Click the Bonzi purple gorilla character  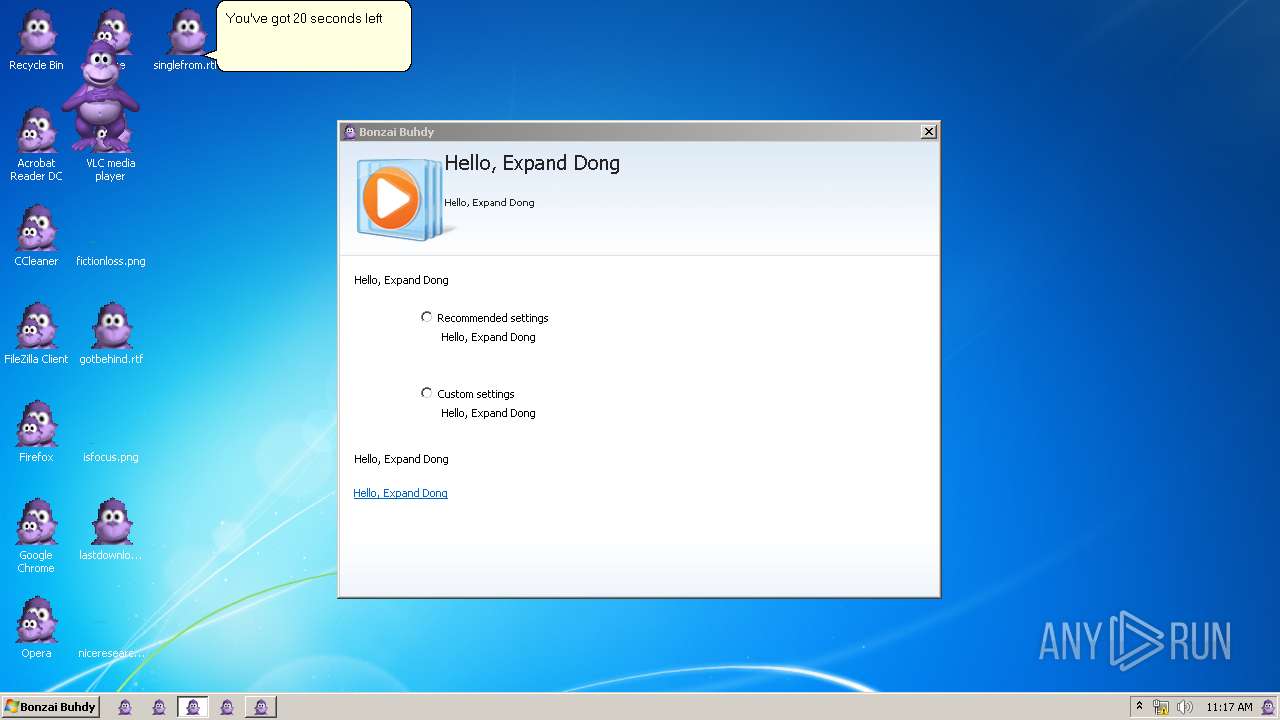coord(100,96)
